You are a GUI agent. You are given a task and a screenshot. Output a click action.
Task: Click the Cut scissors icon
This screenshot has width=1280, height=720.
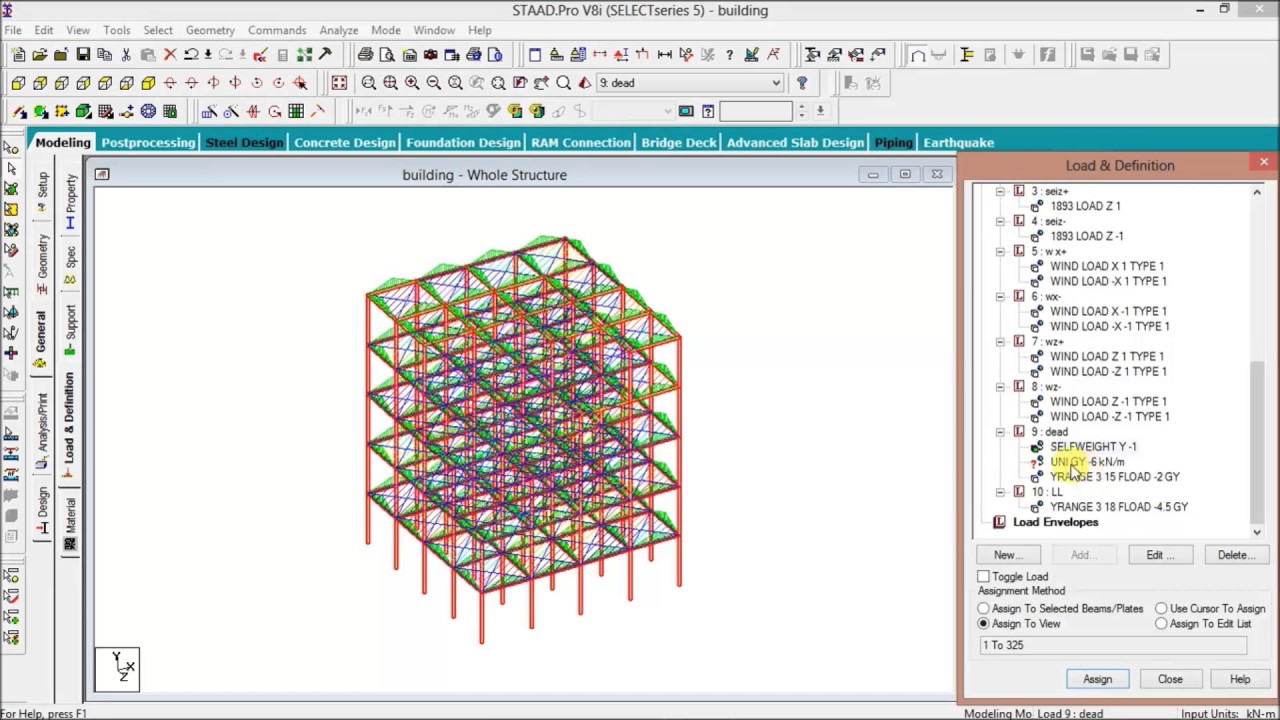pos(126,55)
